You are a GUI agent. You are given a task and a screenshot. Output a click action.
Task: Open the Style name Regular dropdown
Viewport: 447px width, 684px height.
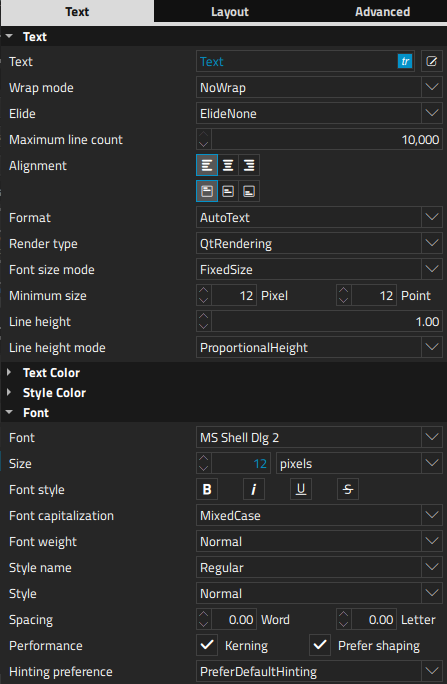(319, 568)
